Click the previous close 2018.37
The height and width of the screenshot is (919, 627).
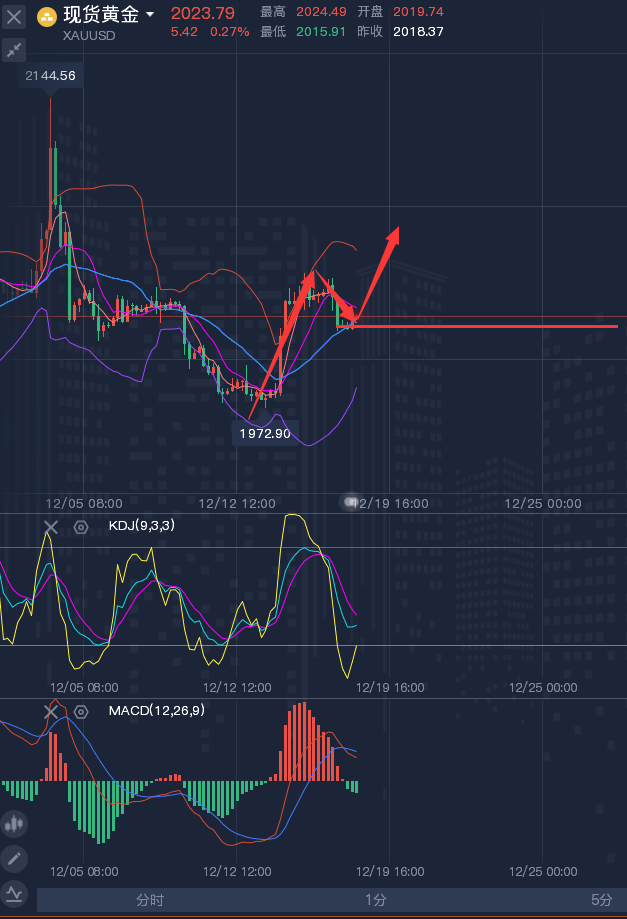tap(418, 32)
